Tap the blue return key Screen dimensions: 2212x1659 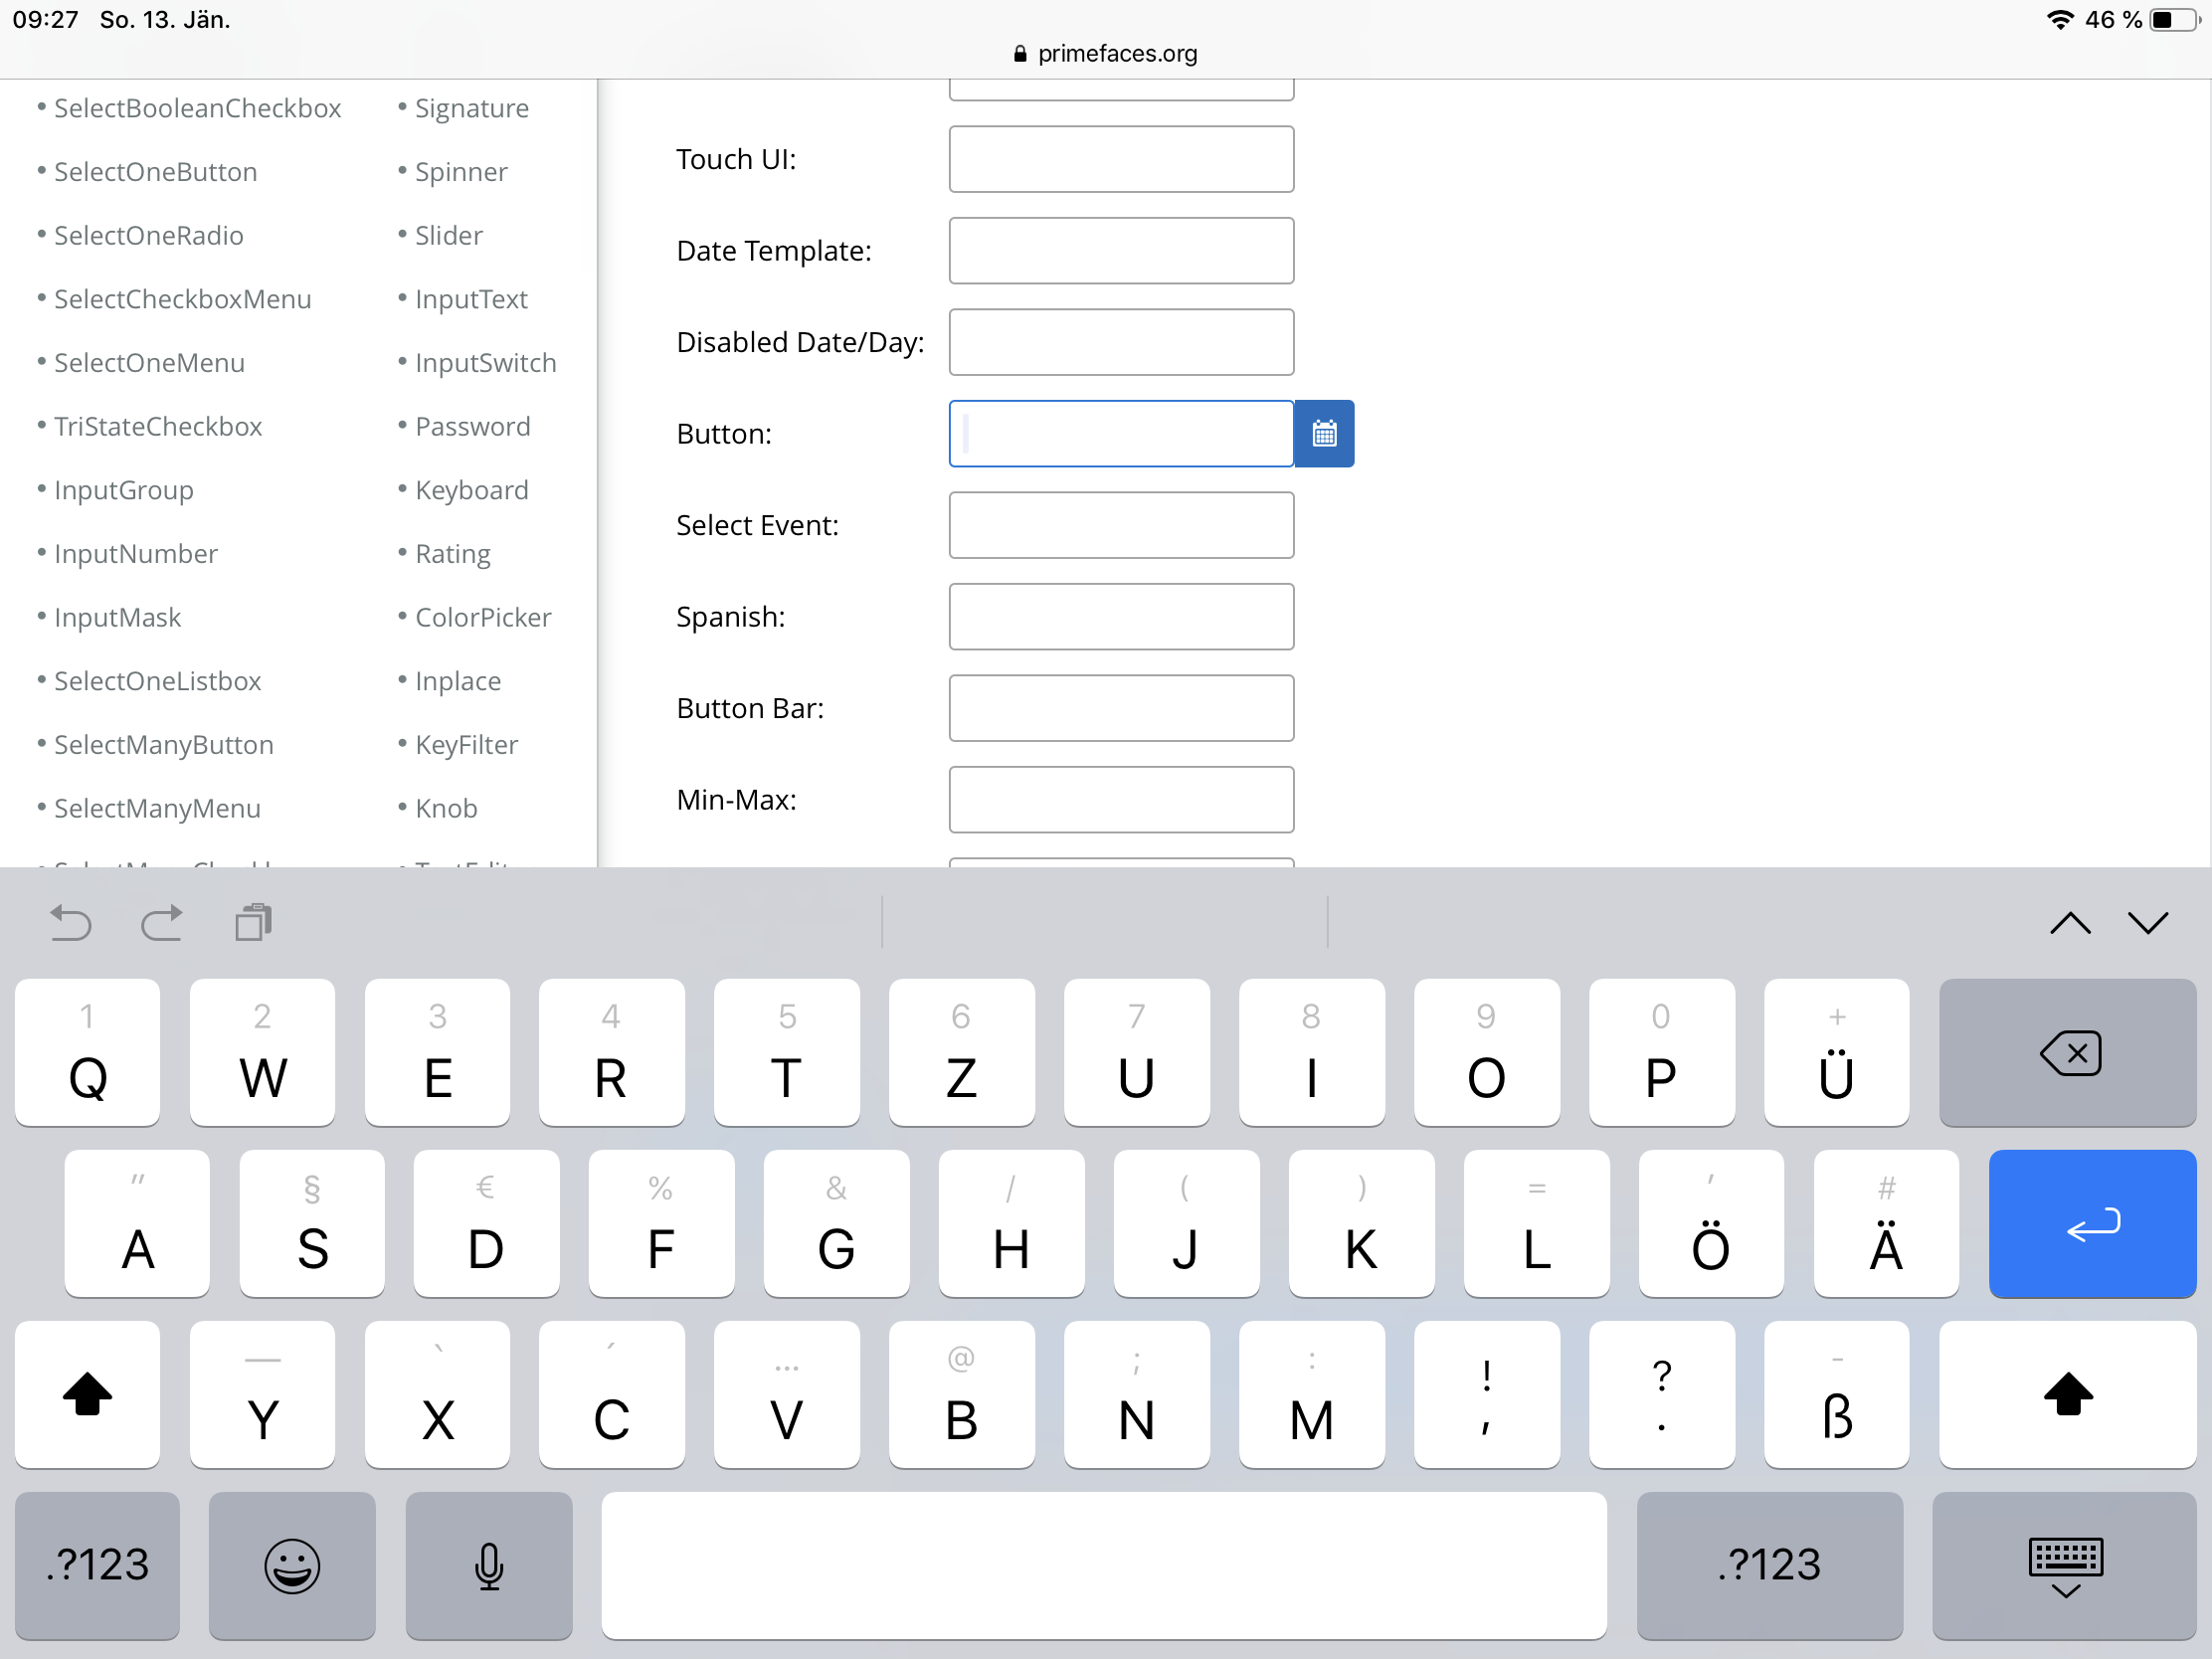(x=2092, y=1223)
